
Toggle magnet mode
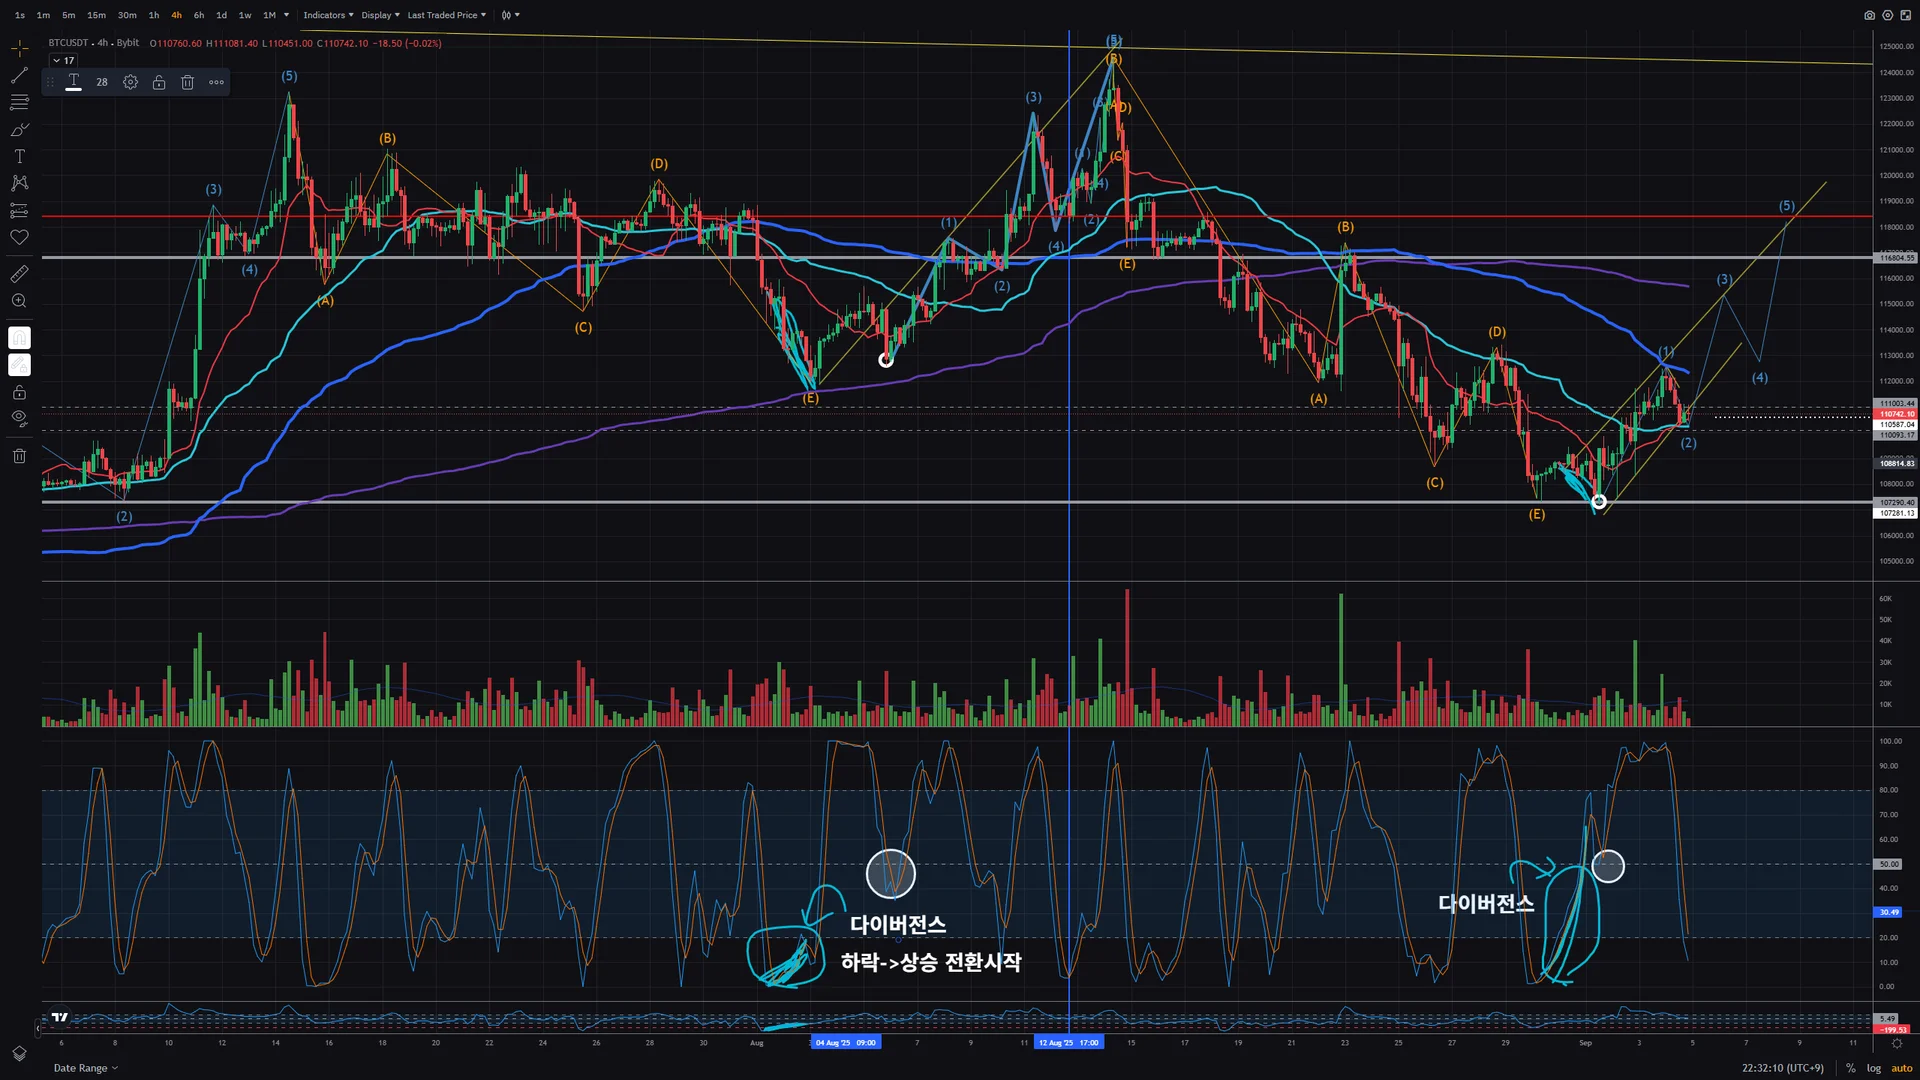tap(19, 338)
